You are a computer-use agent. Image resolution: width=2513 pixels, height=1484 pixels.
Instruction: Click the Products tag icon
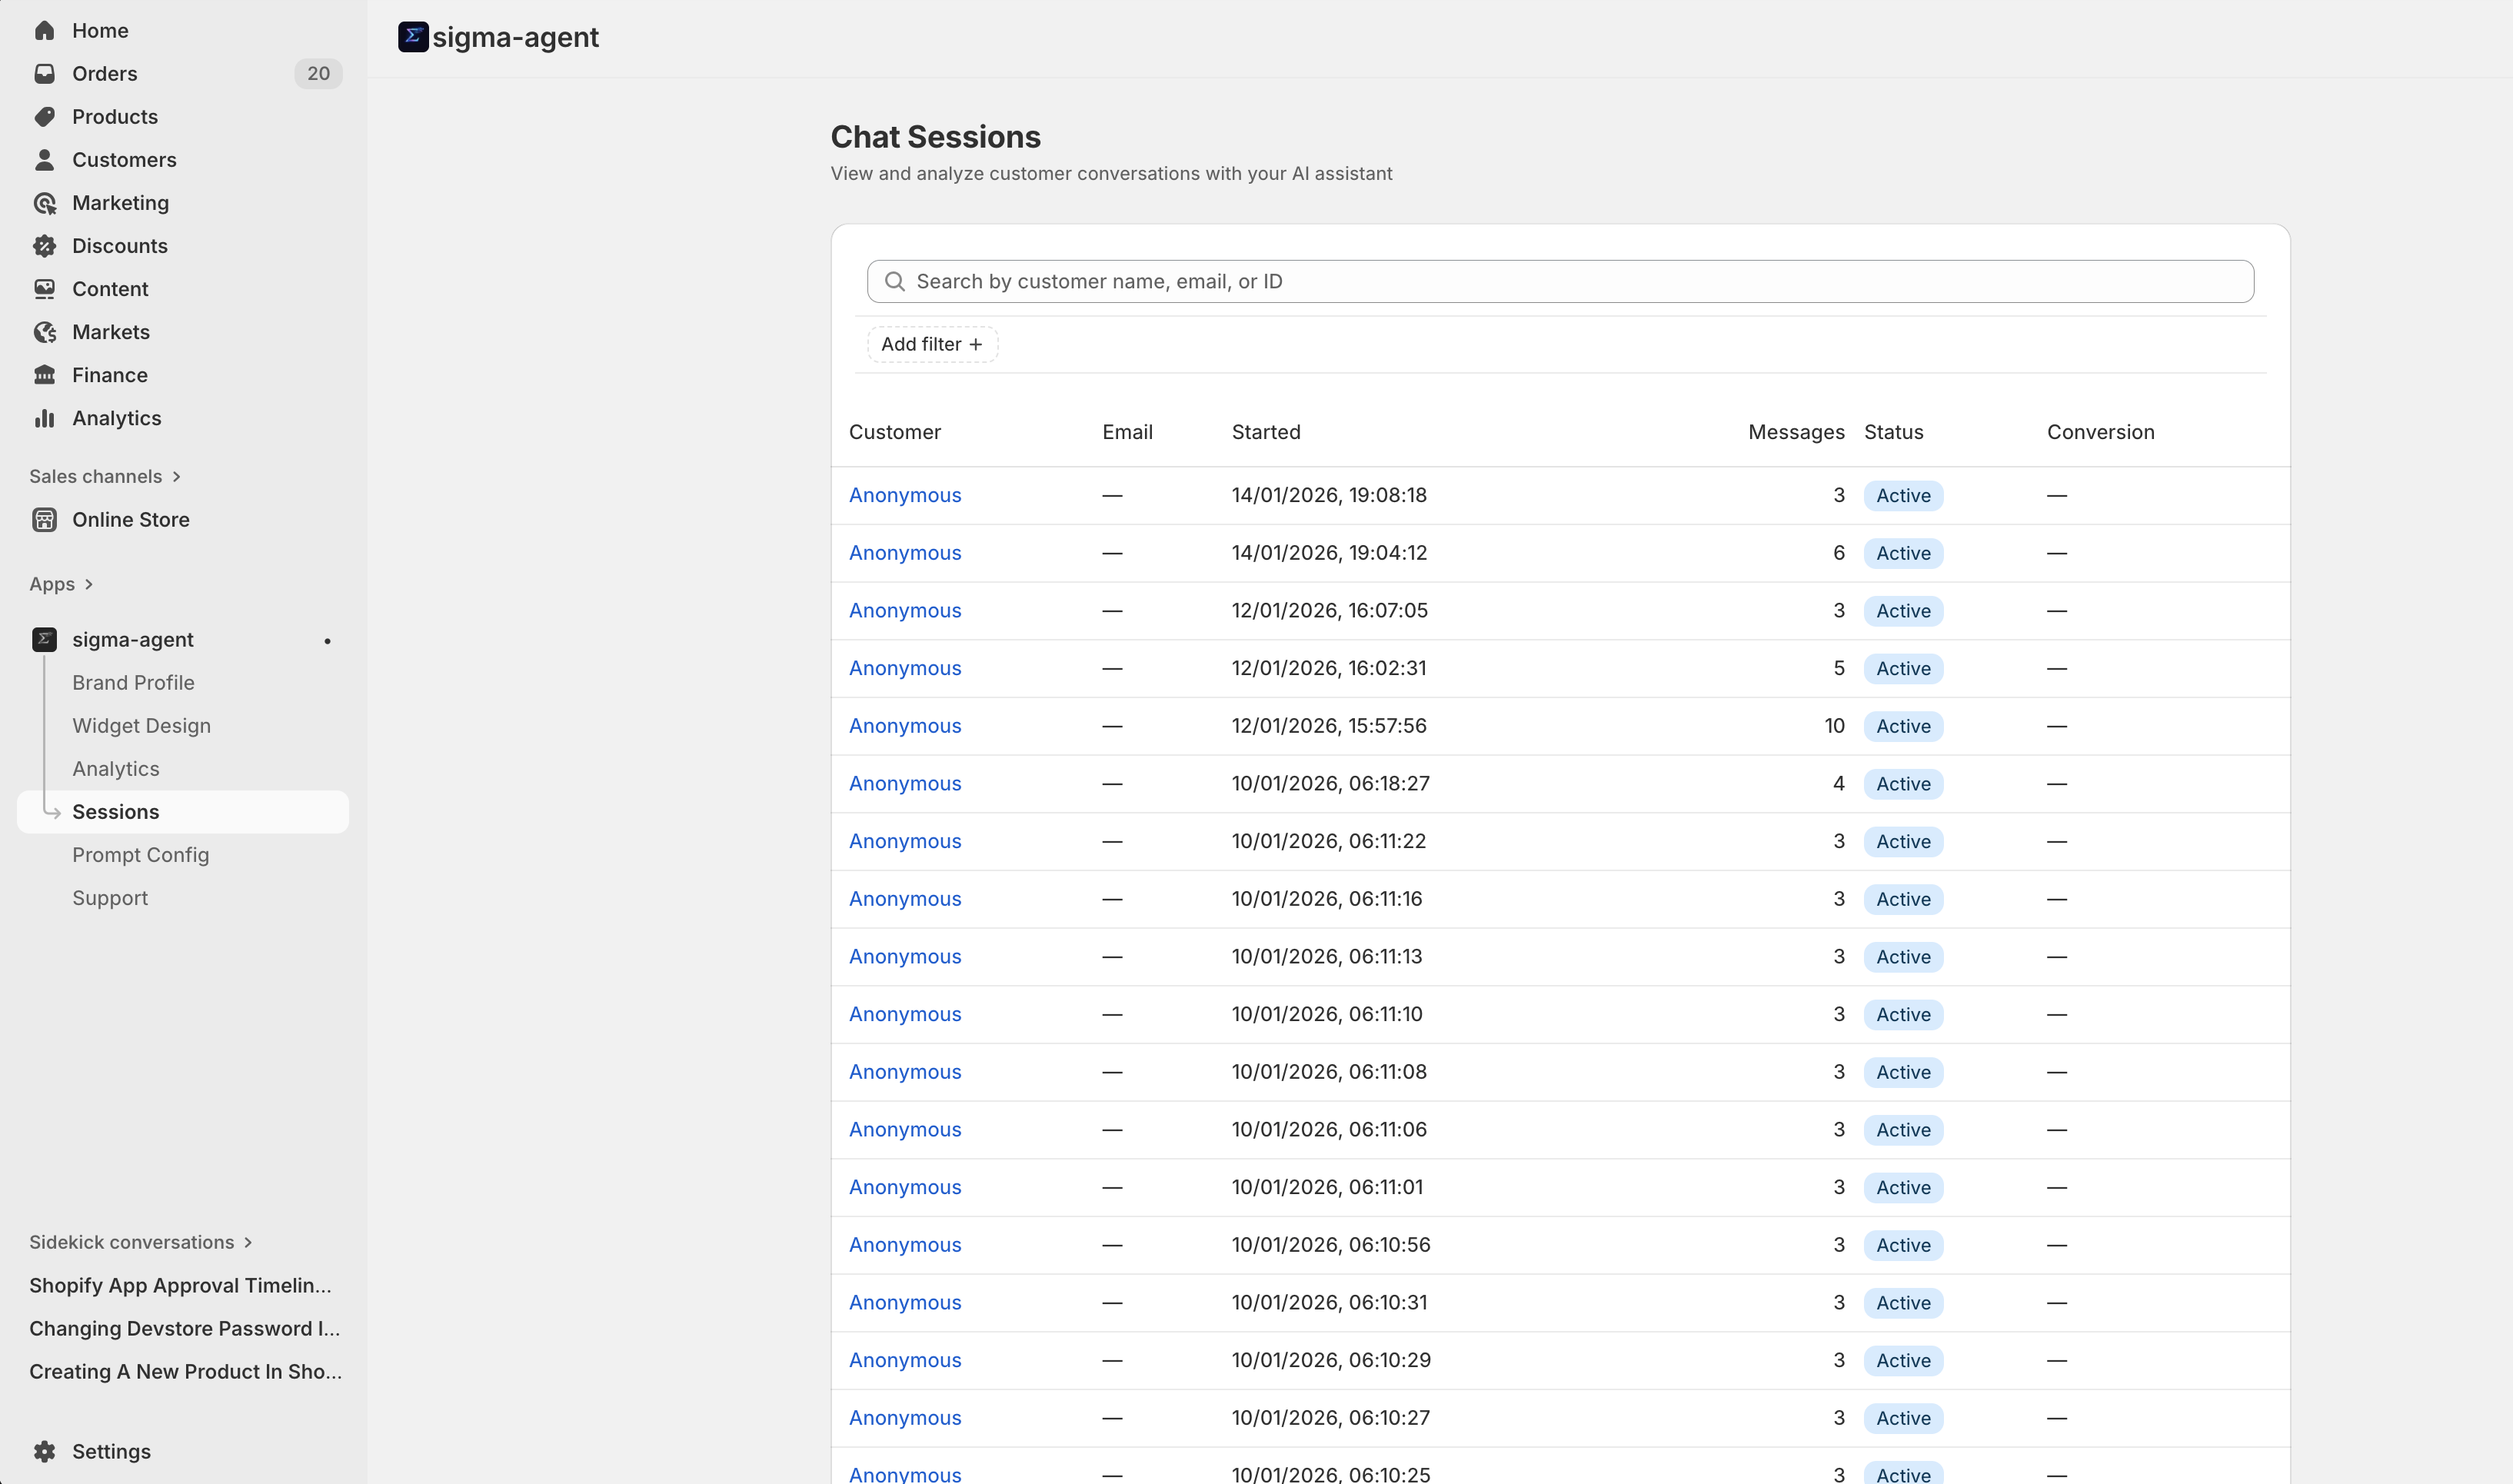[x=44, y=117]
